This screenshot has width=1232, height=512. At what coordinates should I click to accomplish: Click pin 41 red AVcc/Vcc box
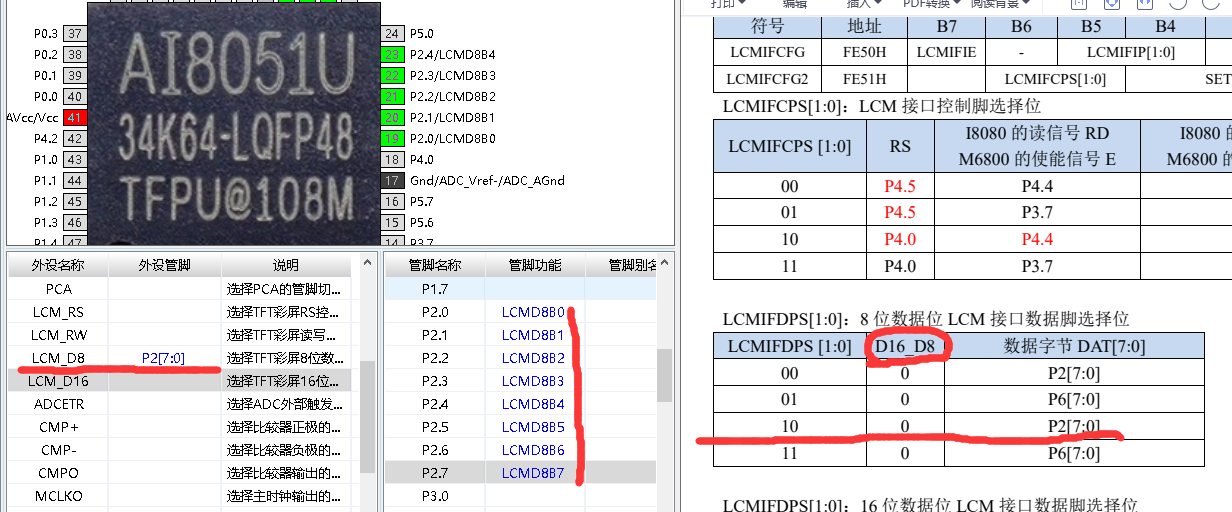[74, 117]
